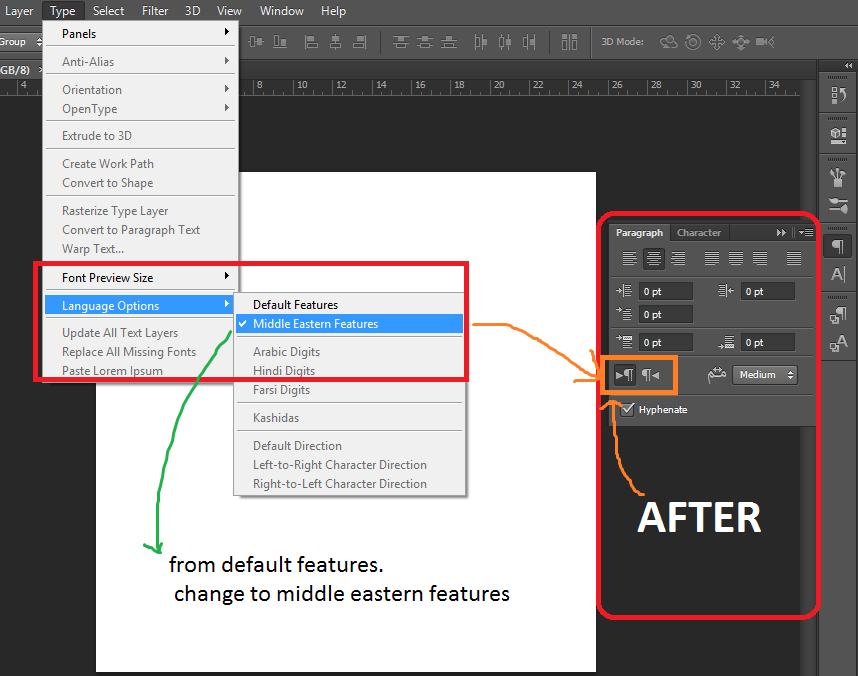Open Character Styles panel in dock
The height and width of the screenshot is (676, 858).
click(x=838, y=343)
